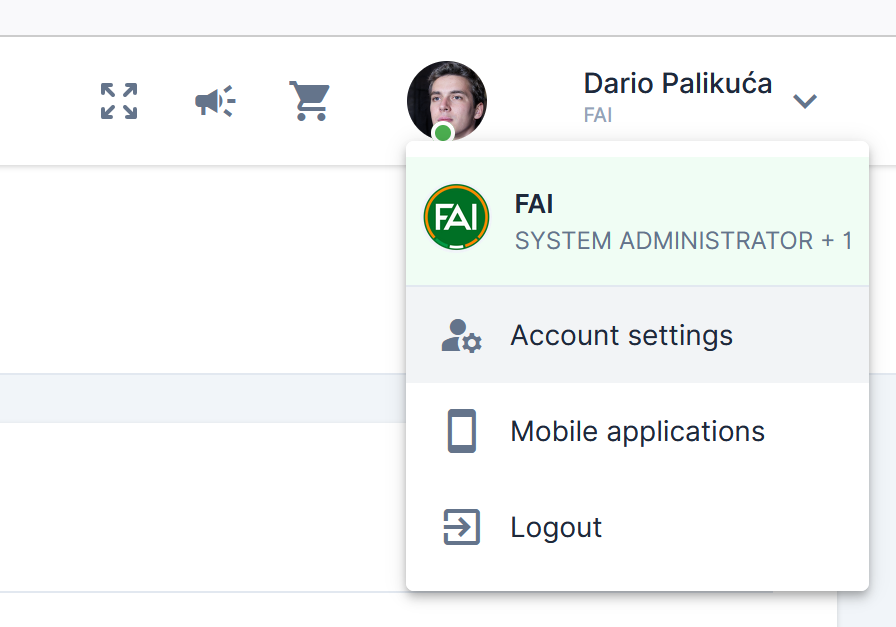Click the SYSTEM ADMINISTRATOR + 1 role text
Screen dimensions: 896x627
[x=683, y=241]
